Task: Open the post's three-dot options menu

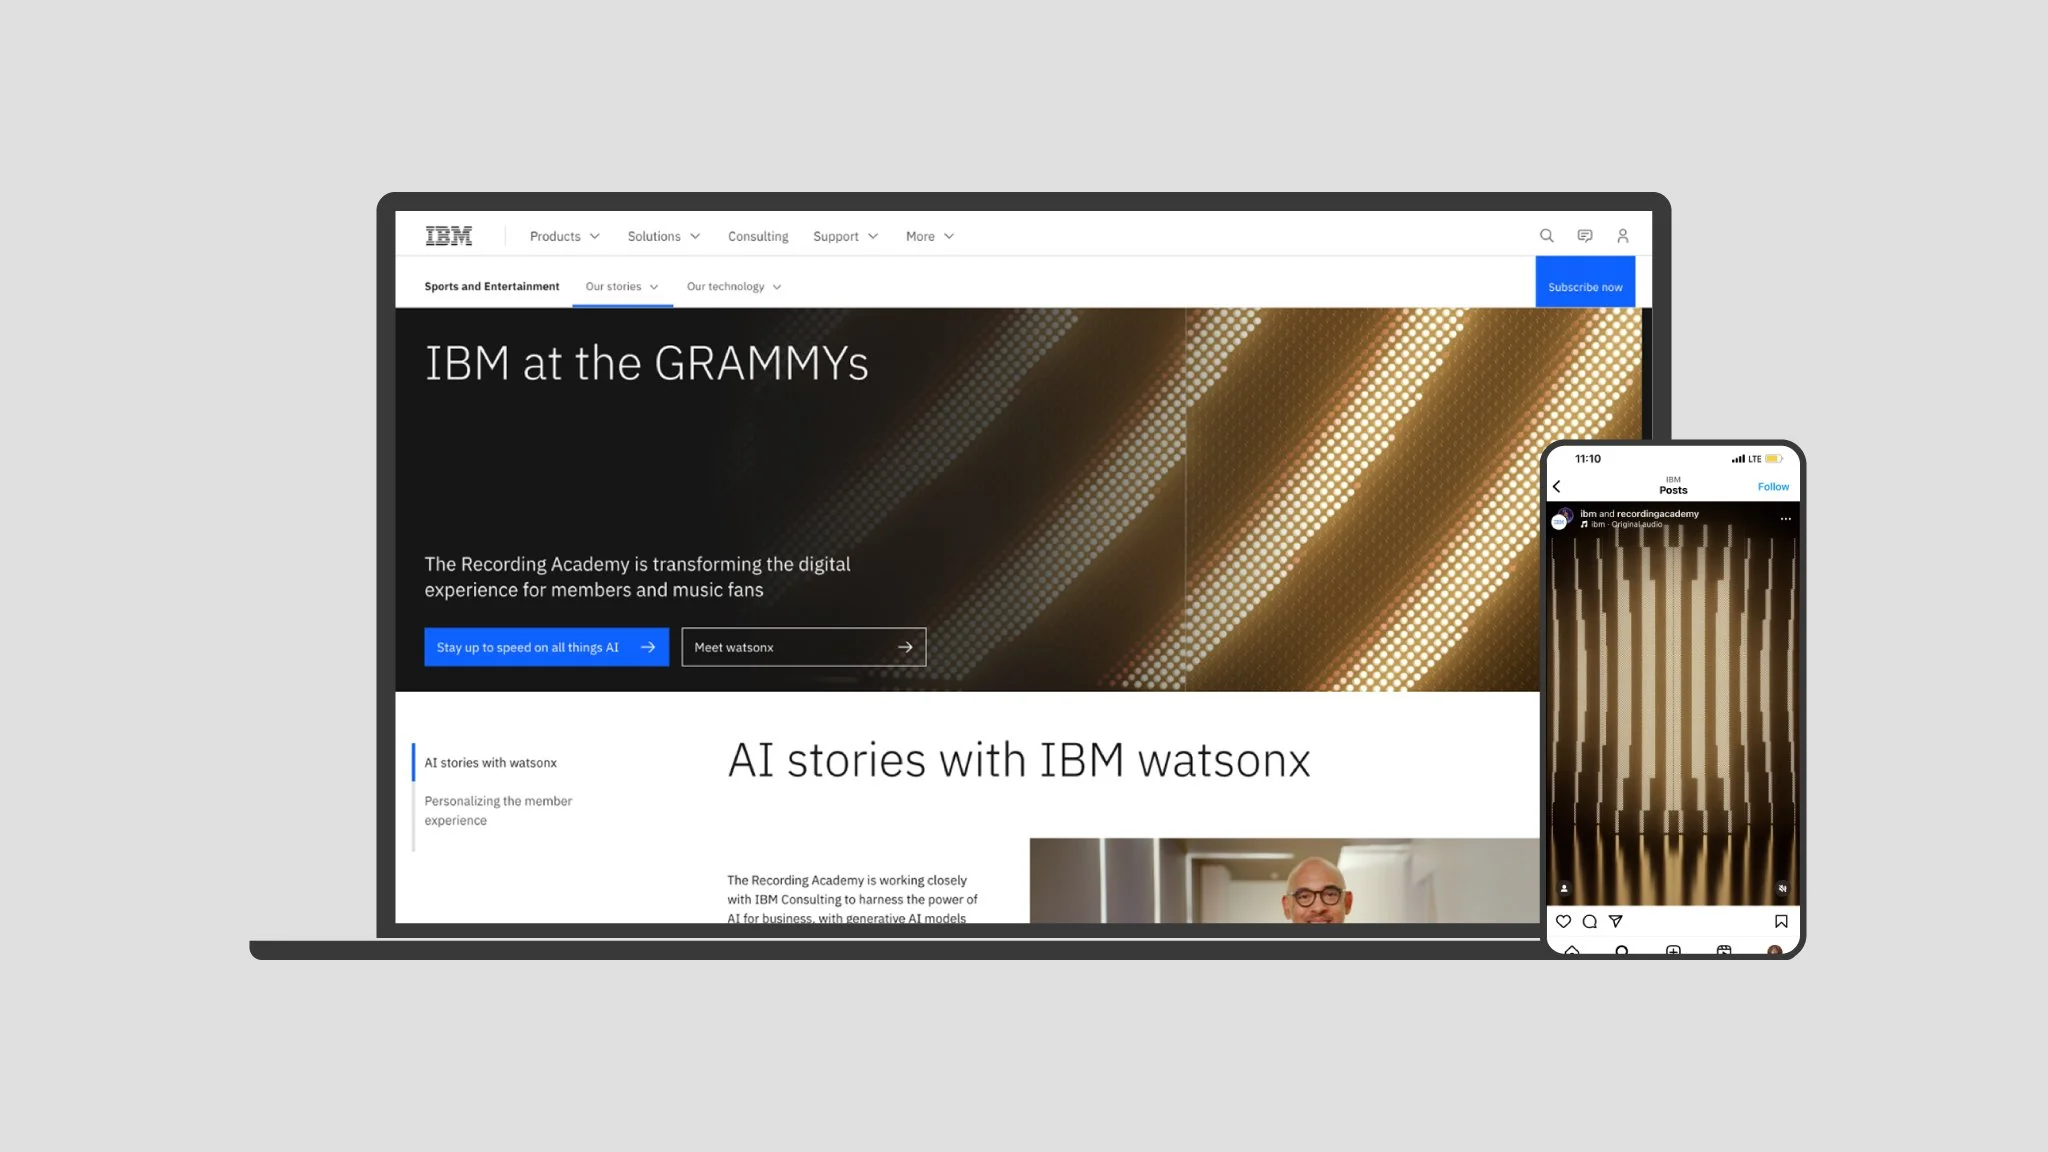Action: click(1785, 519)
